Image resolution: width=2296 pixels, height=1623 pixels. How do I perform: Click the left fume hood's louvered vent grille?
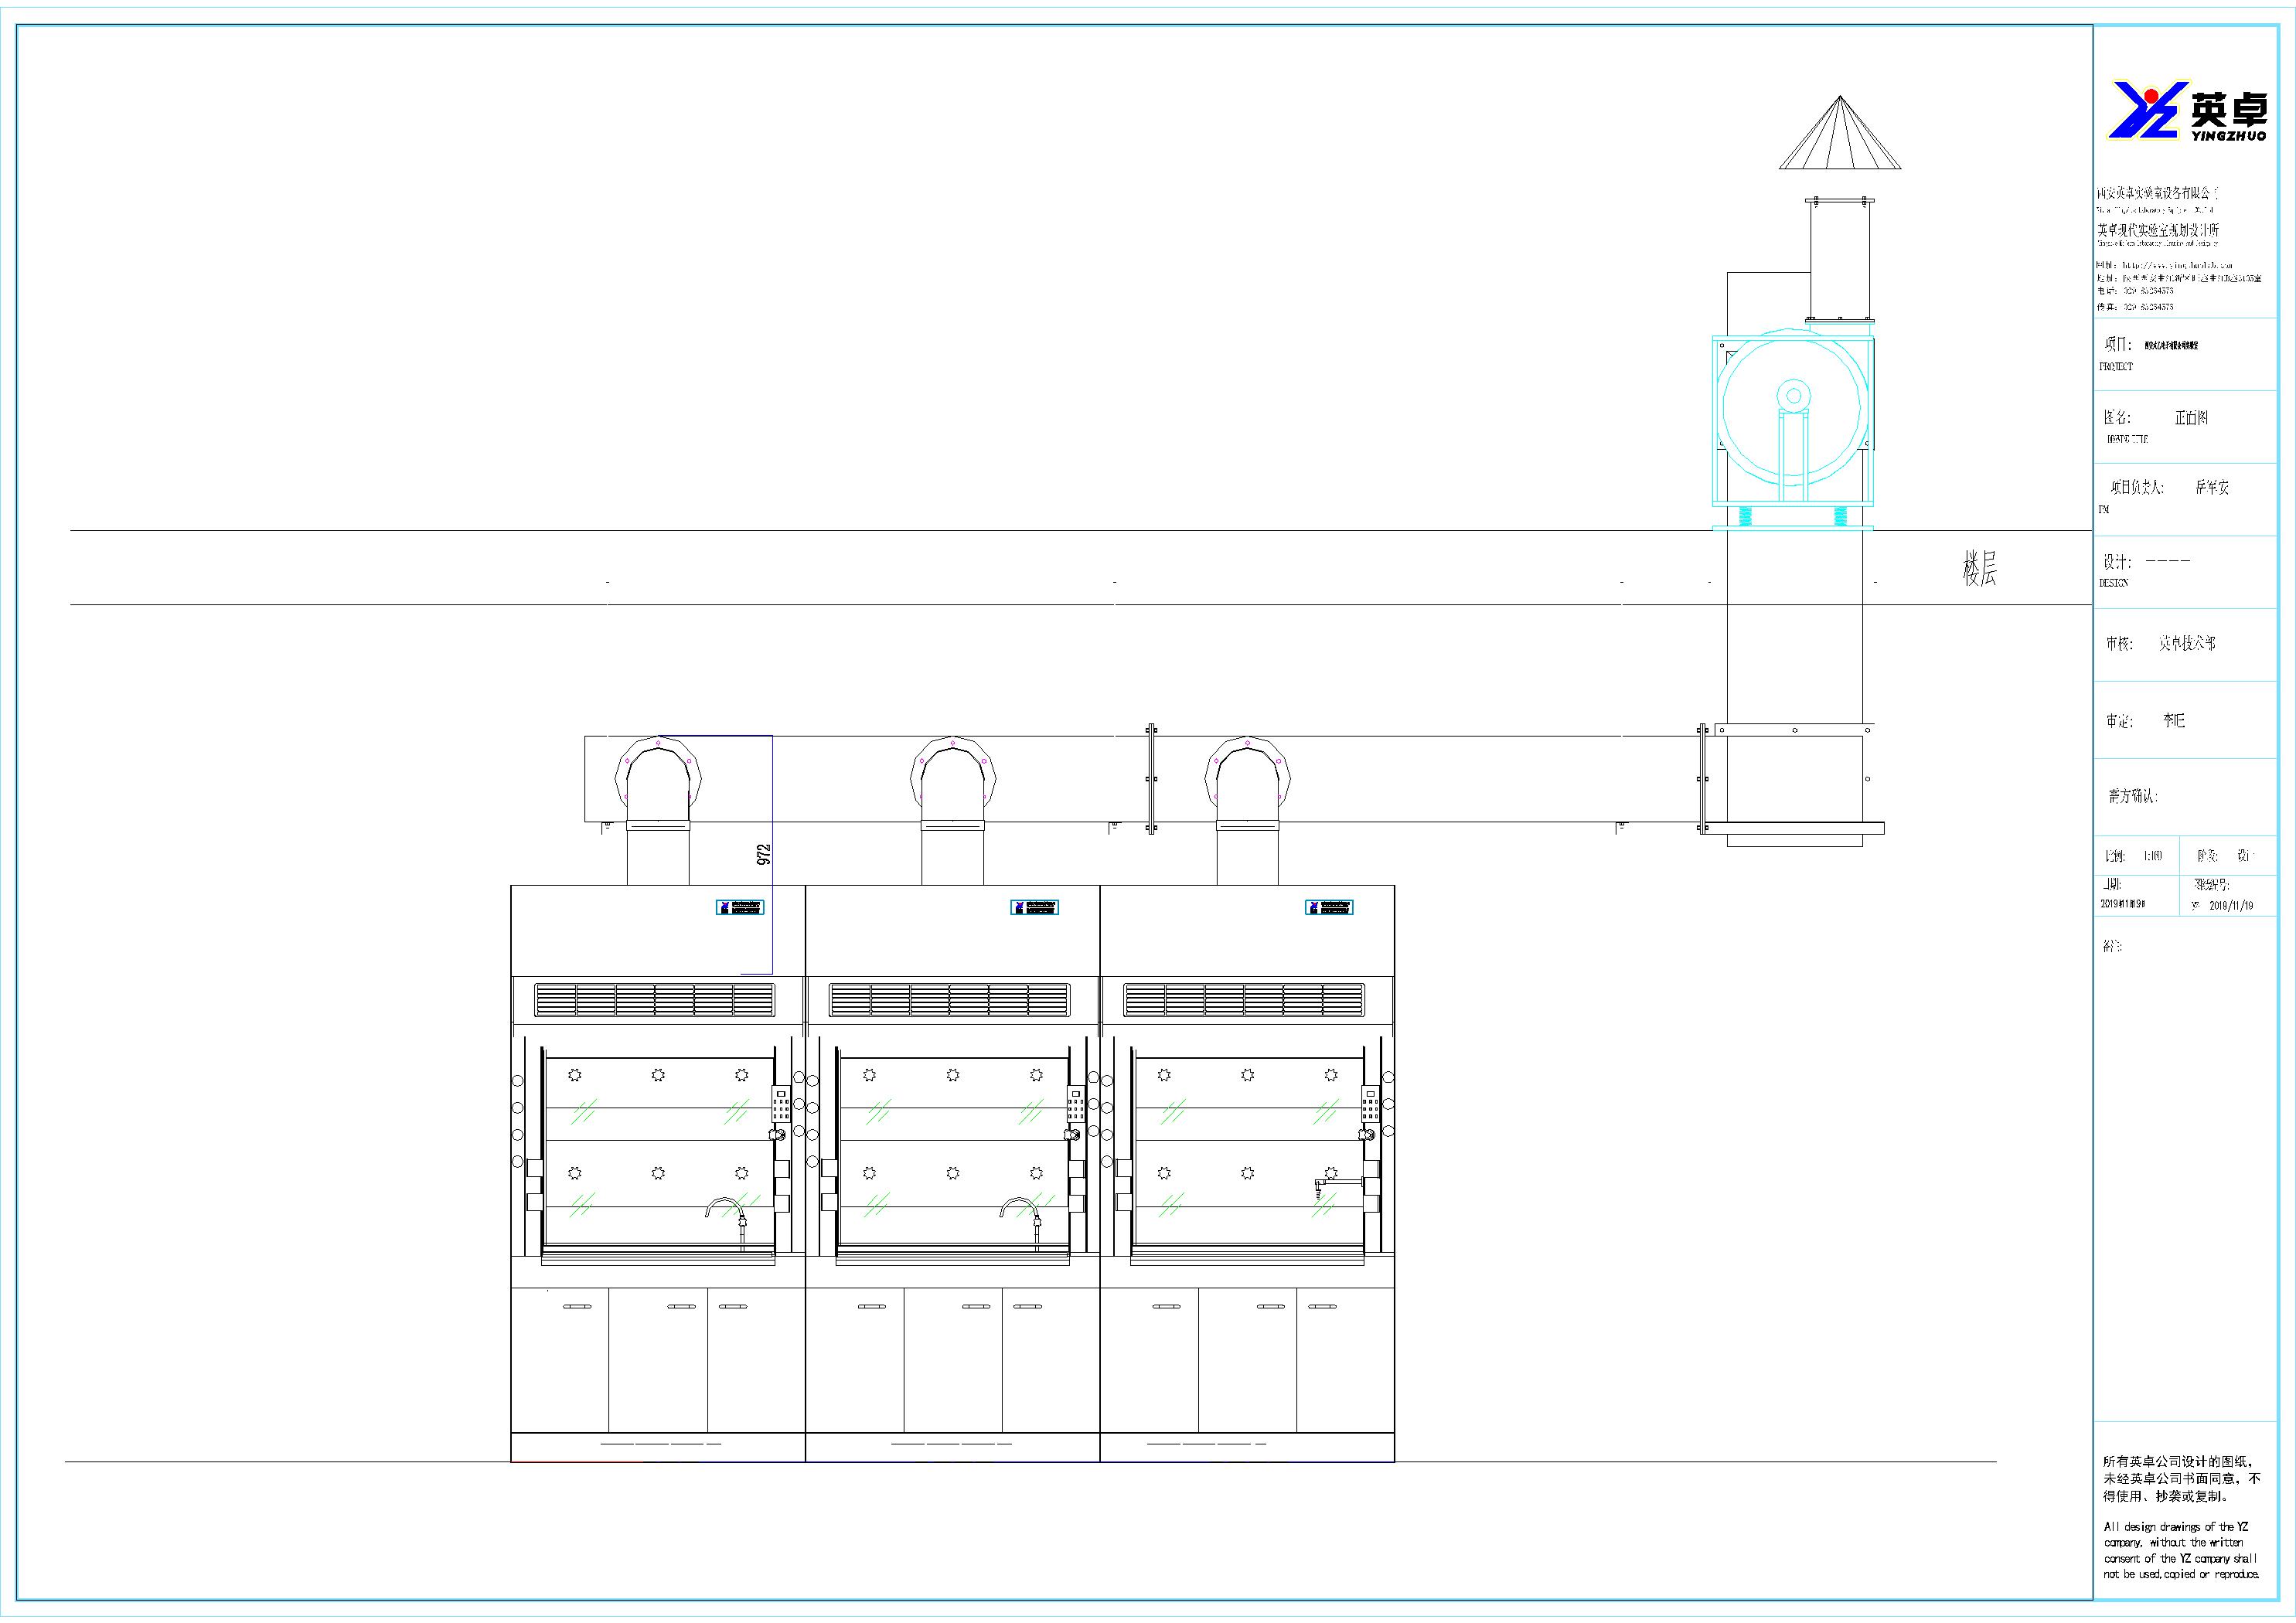(655, 999)
